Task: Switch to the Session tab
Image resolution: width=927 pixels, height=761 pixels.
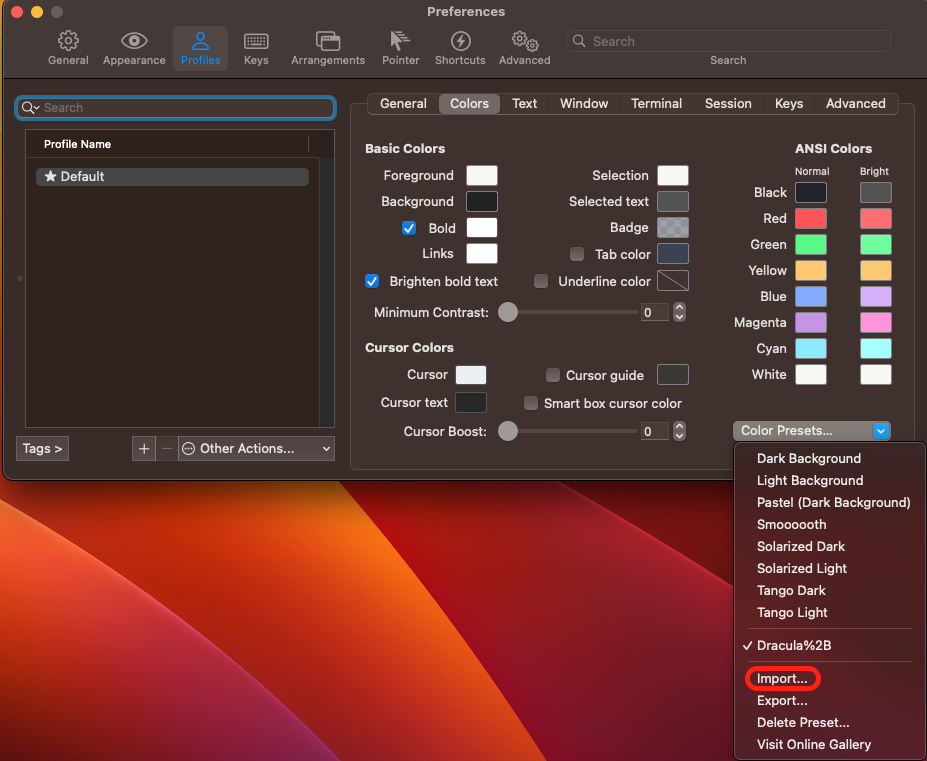Action: coord(728,103)
